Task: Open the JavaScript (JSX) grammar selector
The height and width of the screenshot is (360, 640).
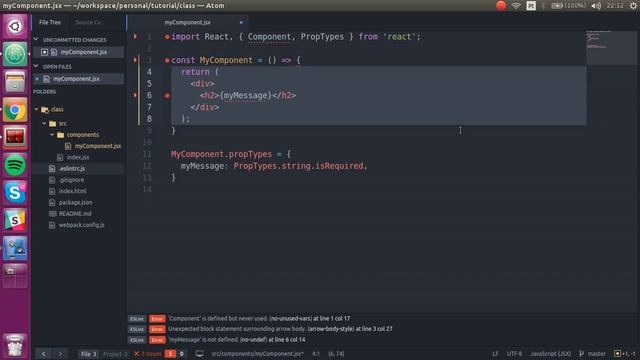Action: click(551, 353)
